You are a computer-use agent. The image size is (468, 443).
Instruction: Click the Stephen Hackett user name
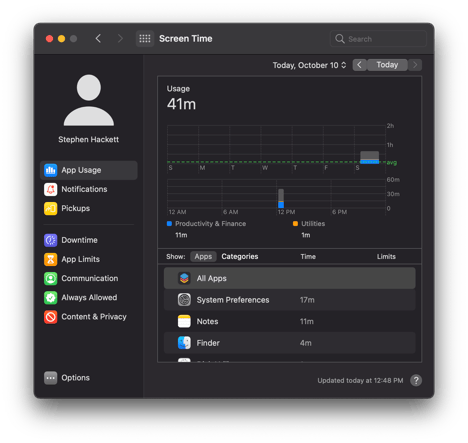click(89, 140)
